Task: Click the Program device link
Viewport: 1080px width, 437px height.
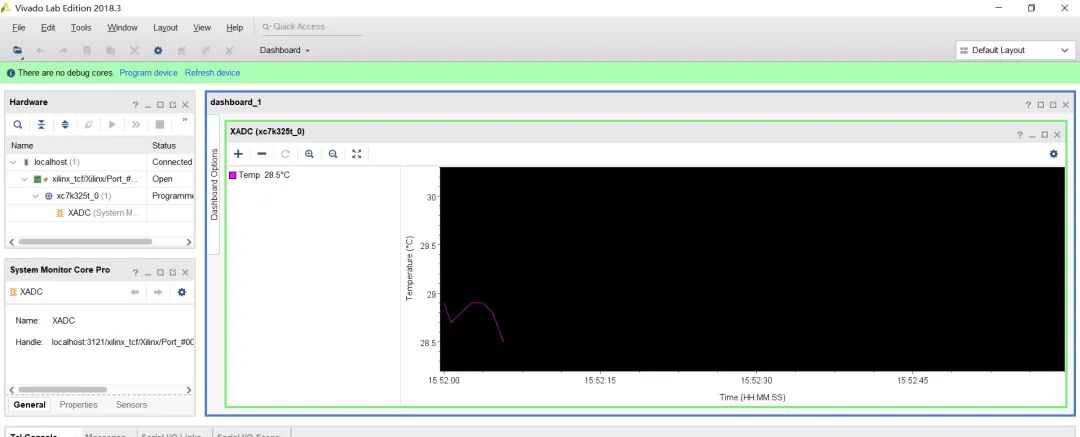Action: coord(148,73)
